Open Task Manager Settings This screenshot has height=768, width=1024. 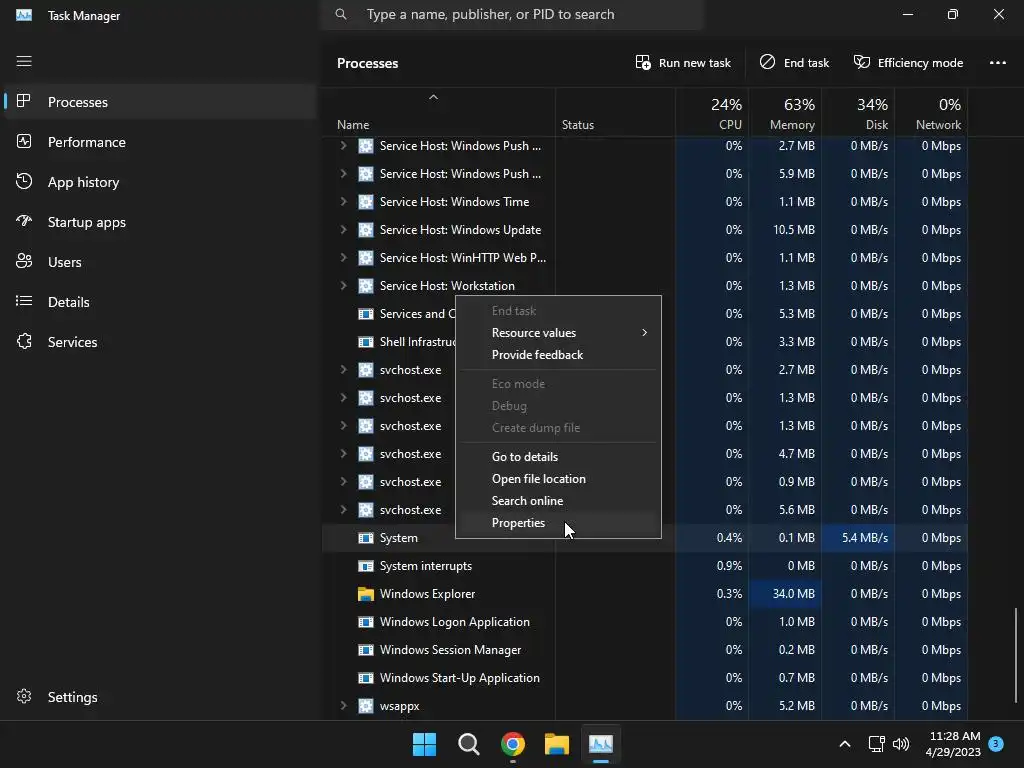point(160,697)
